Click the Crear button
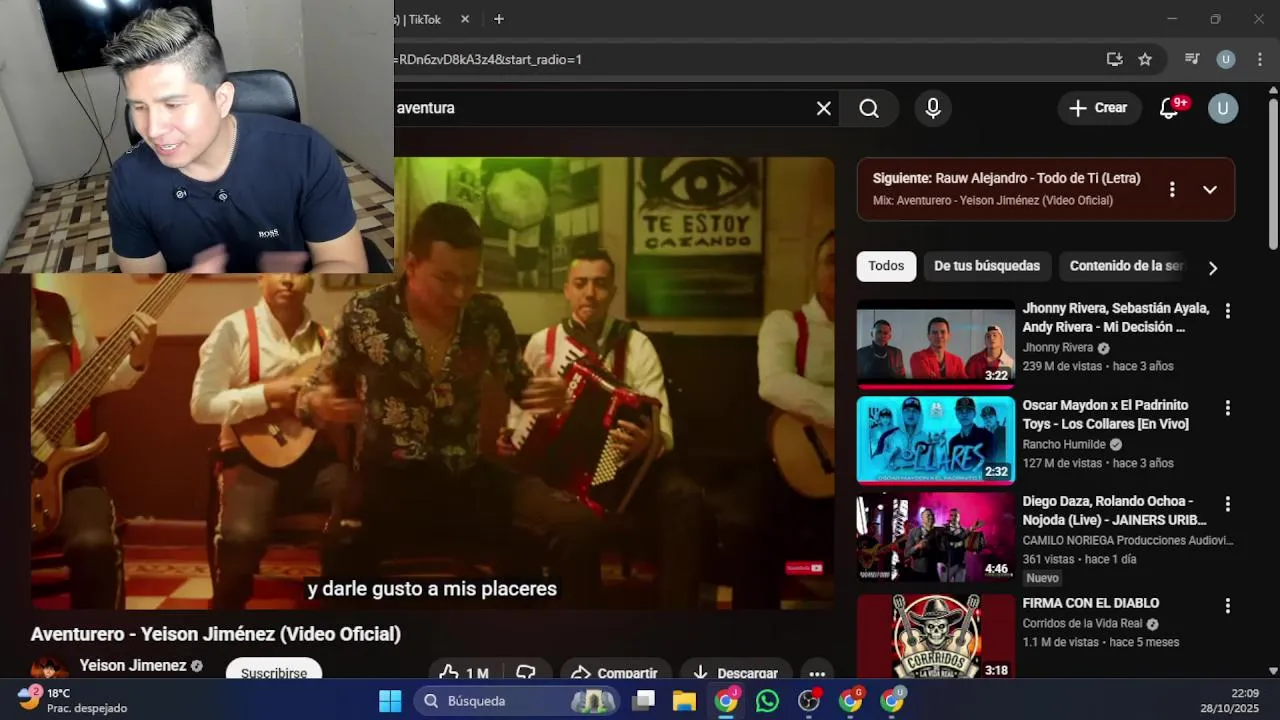The width and height of the screenshot is (1280, 720). pyautogui.click(x=1099, y=108)
